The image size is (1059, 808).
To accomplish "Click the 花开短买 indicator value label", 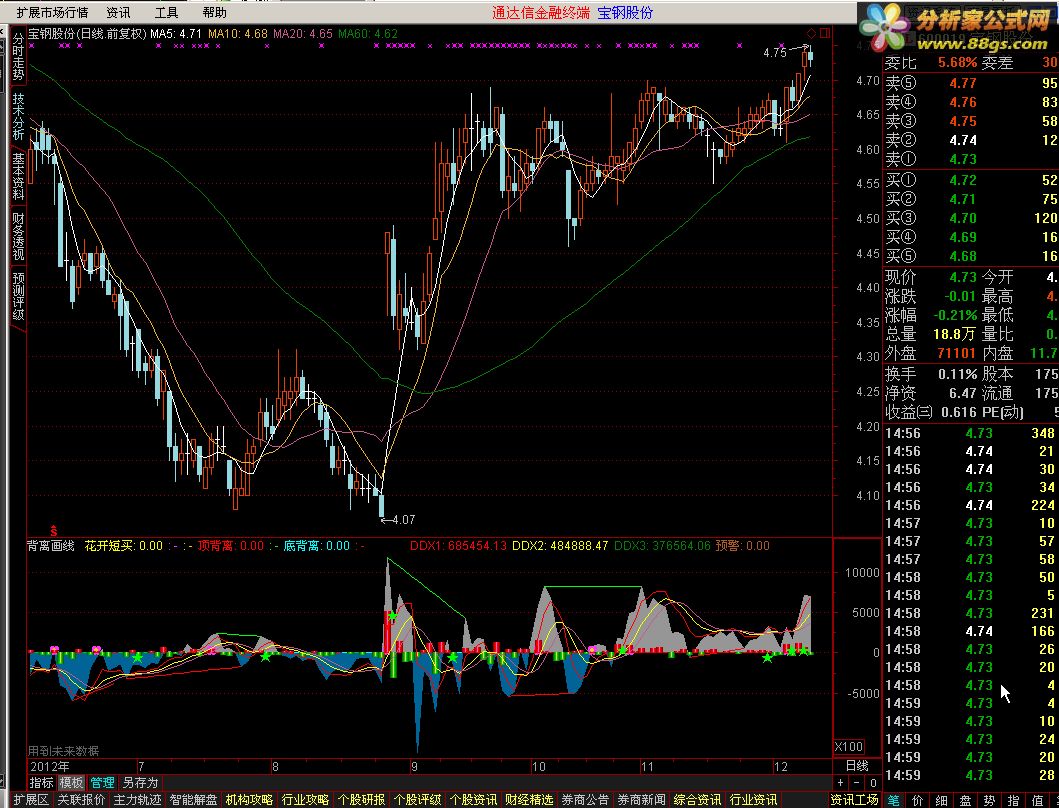I will [124, 545].
